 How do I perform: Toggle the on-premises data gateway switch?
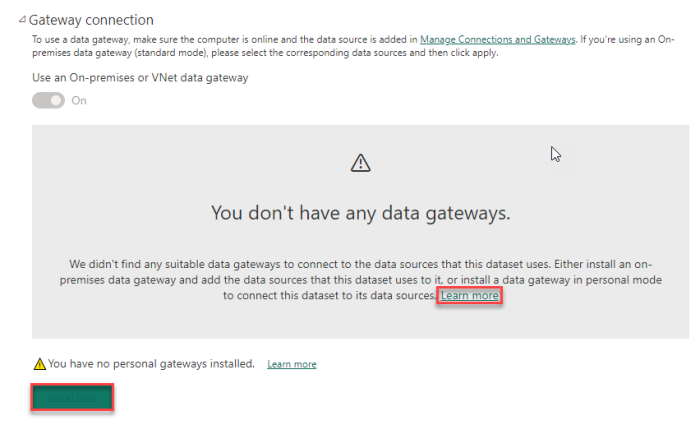pos(49,100)
